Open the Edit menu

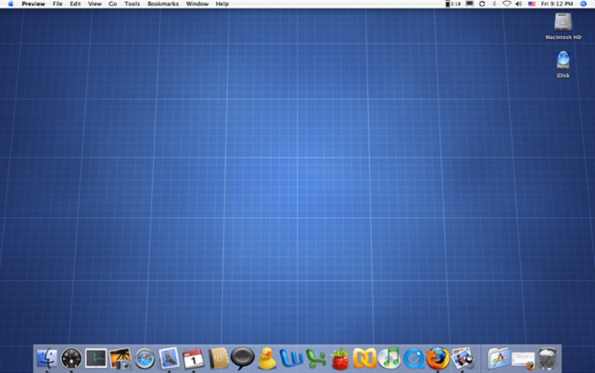75,4
